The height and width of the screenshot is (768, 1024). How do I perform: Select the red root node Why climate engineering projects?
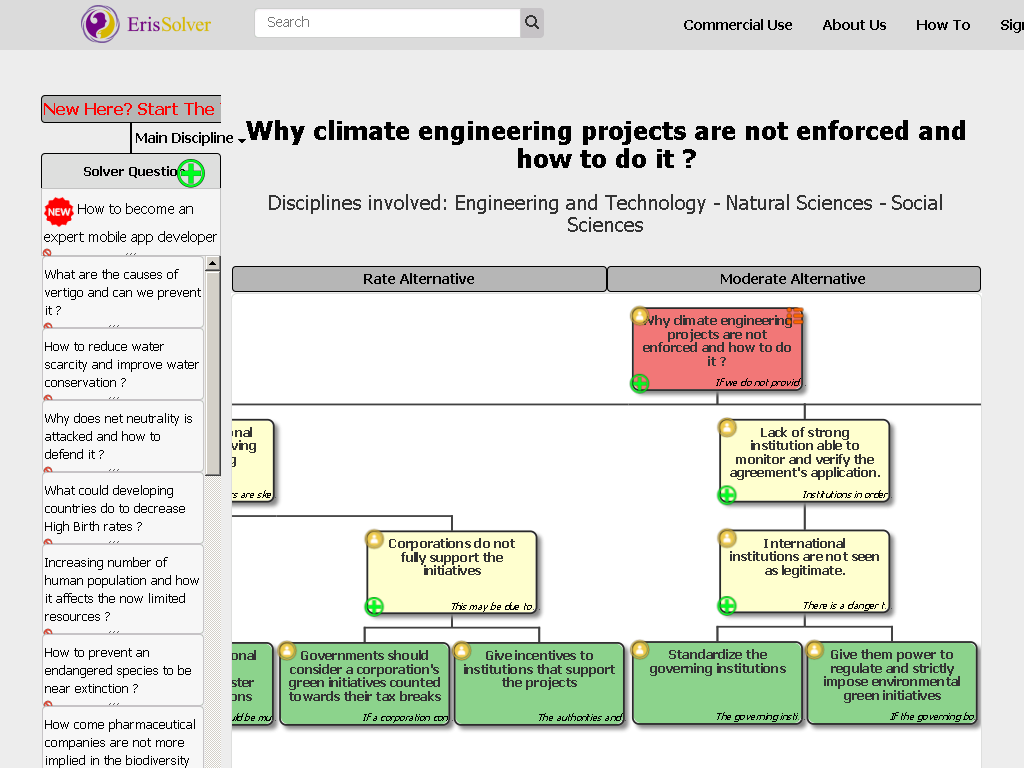[717, 349]
